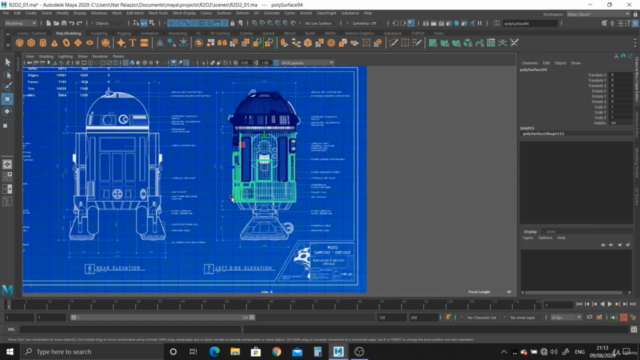
Task: Create a polygon cylinder from the shelf
Action: click(43, 43)
